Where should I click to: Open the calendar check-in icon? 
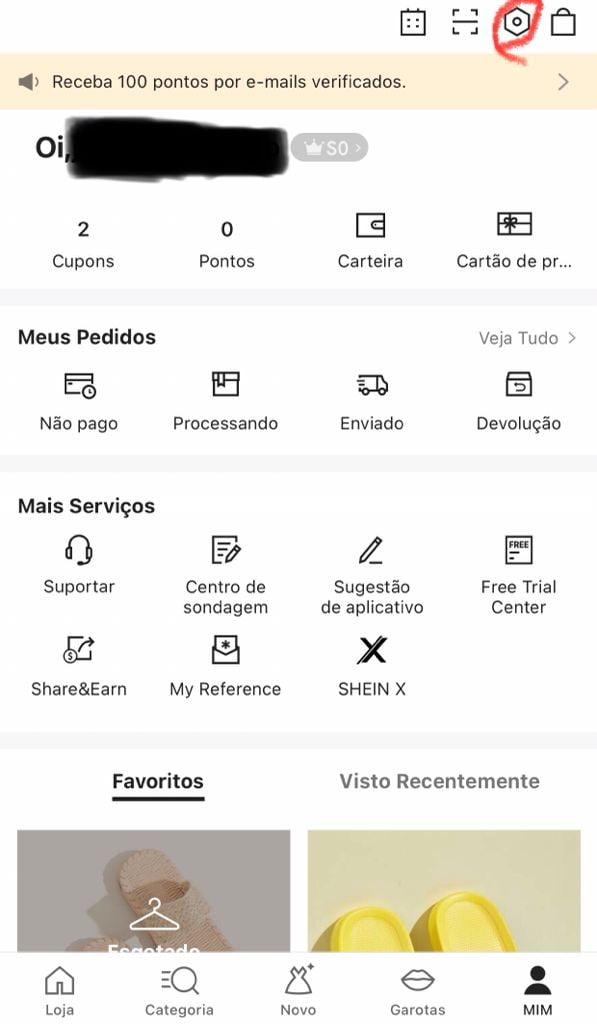(x=413, y=22)
